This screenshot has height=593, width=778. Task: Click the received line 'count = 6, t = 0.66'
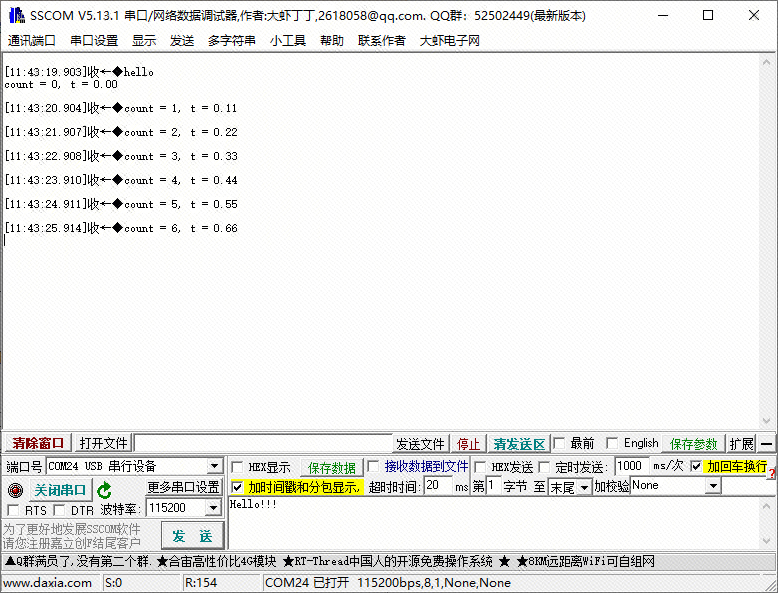coord(121,228)
